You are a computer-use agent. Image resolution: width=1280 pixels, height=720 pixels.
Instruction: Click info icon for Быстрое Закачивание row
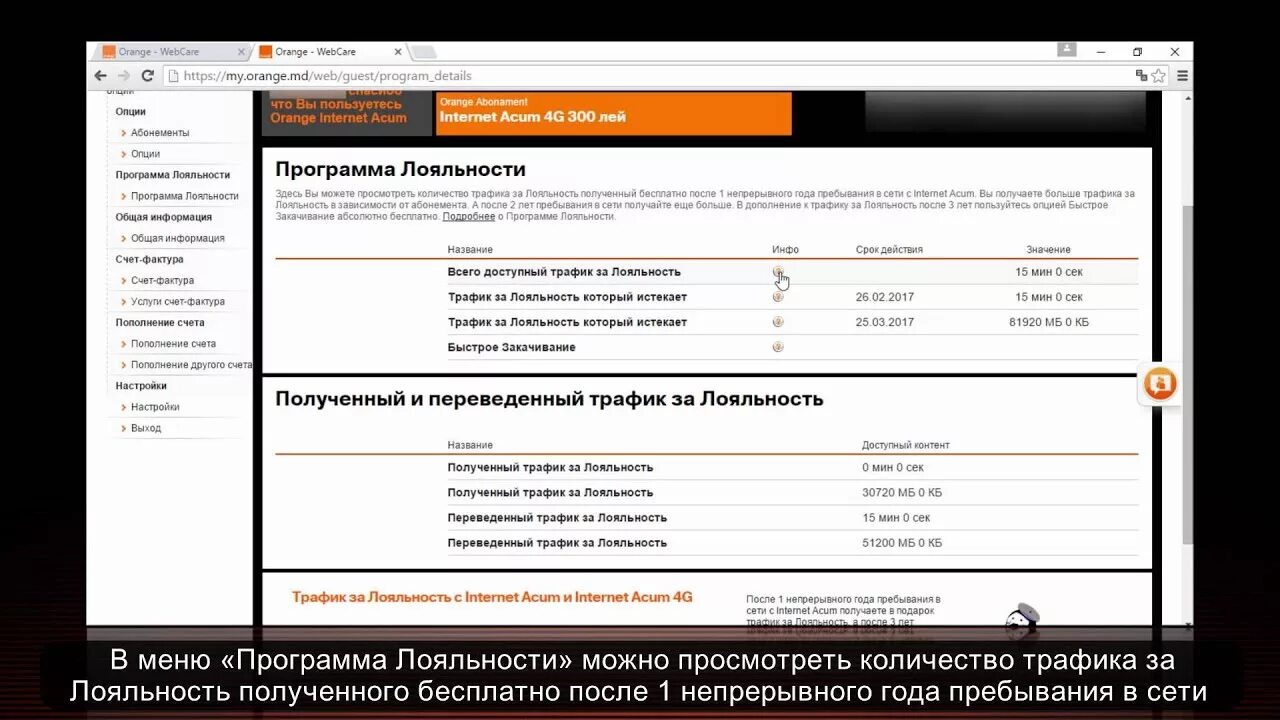click(x=778, y=347)
